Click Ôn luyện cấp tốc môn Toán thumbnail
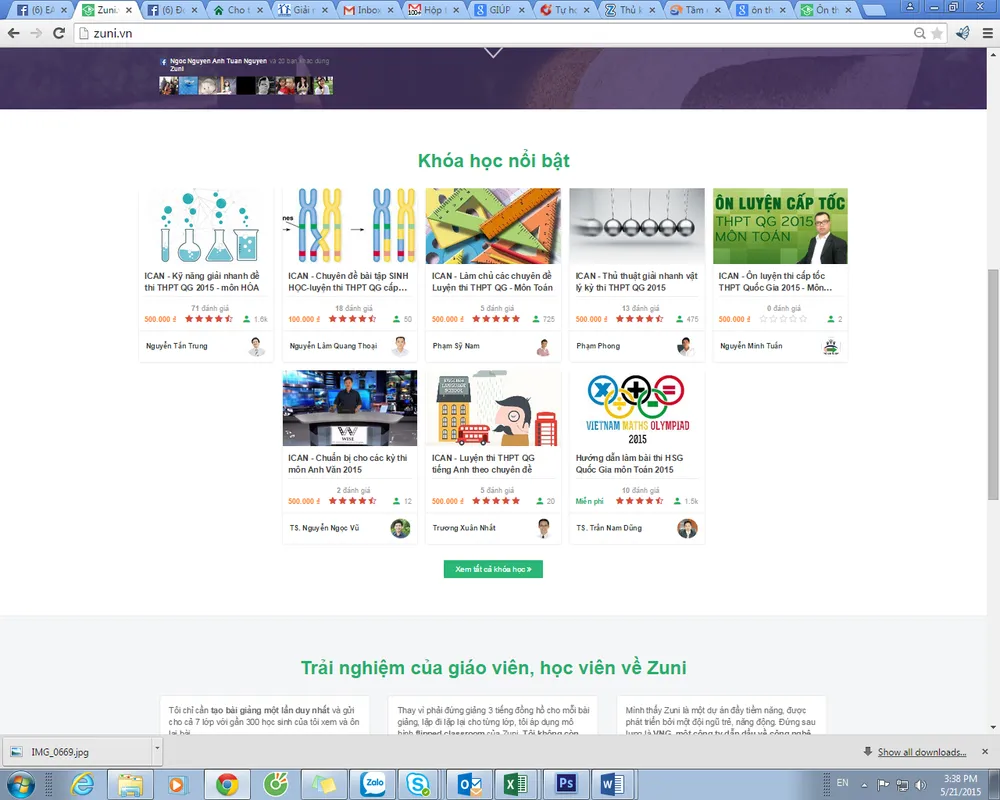The width and height of the screenshot is (1000, 800). point(780,226)
